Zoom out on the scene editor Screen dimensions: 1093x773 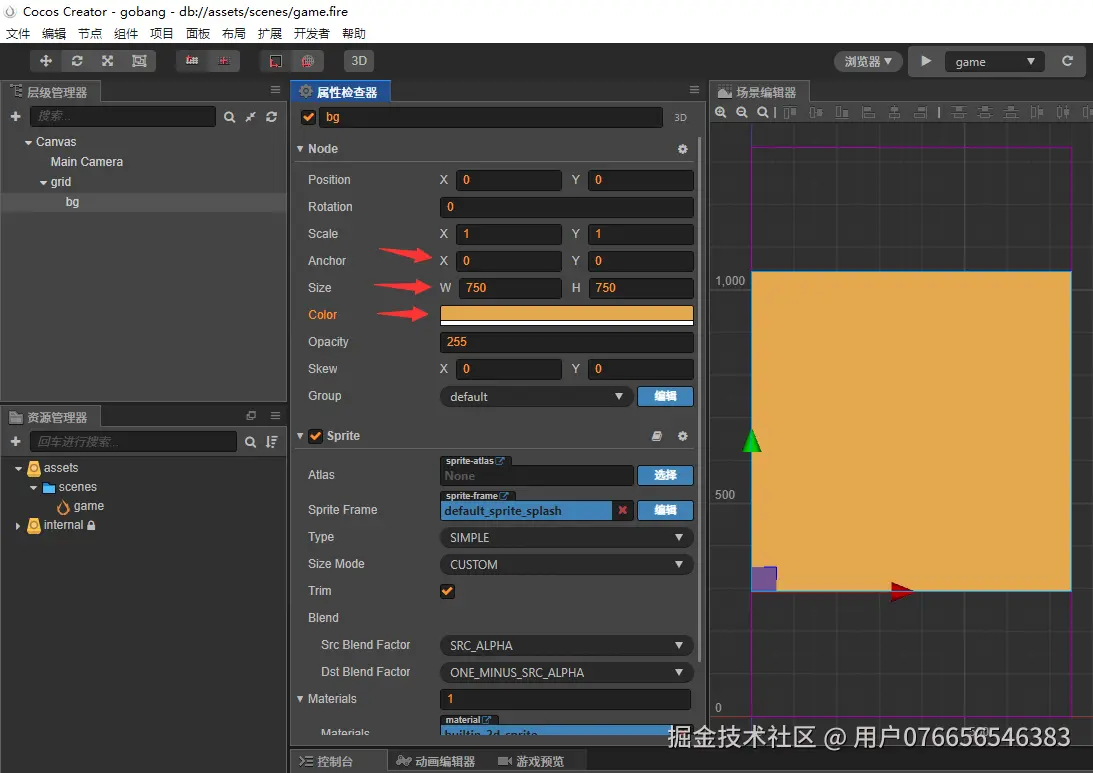[742, 112]
